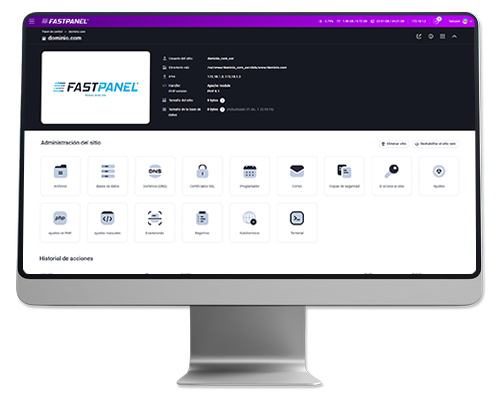Click the Administración del sitio heading
The height and width of the screenshot is (398, 500).
point(71,143)
